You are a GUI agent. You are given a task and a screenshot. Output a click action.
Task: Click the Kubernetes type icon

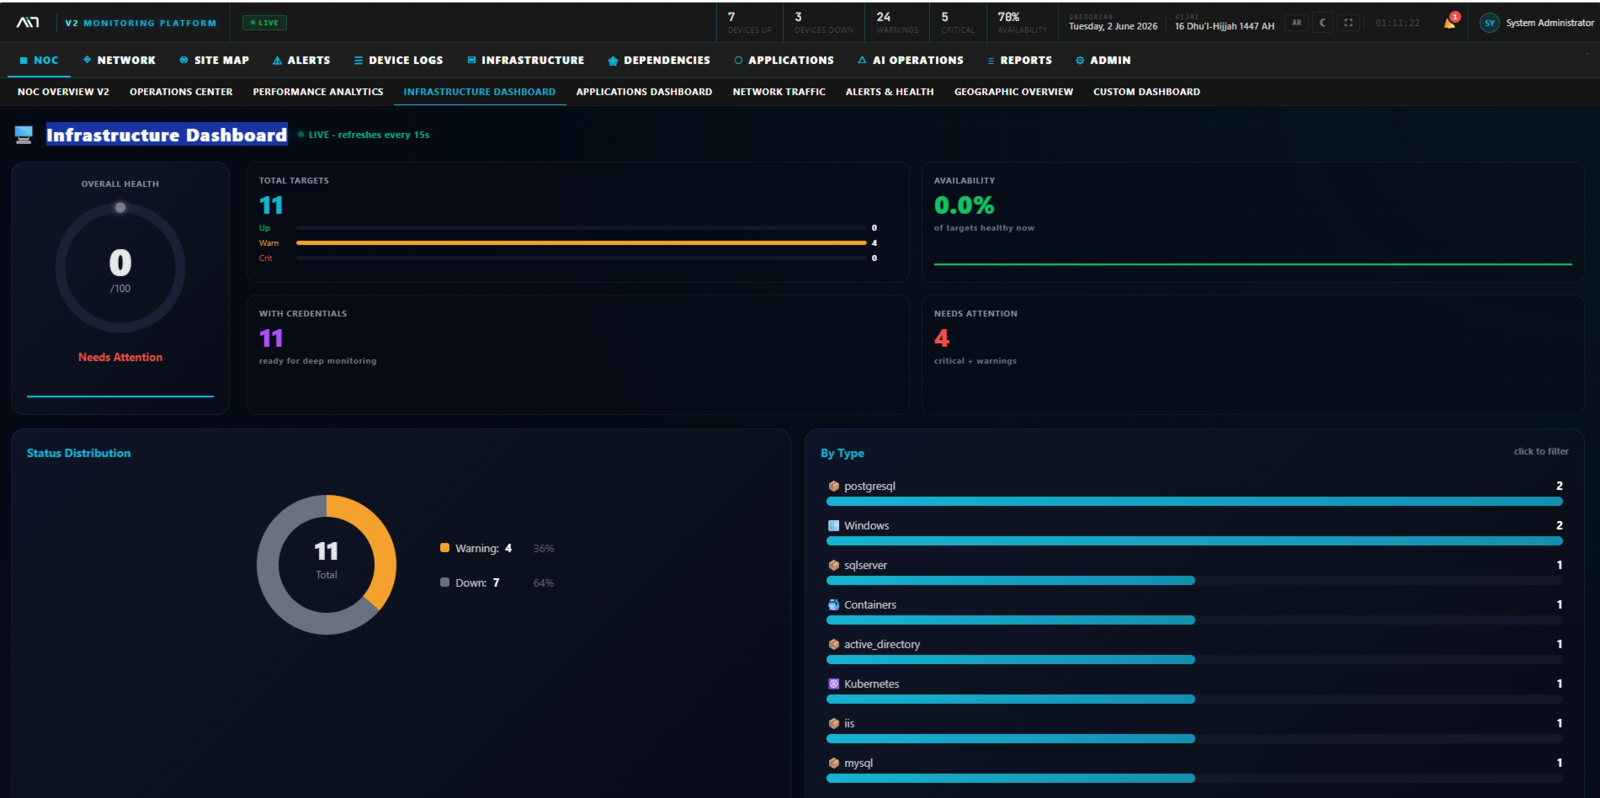834,684
